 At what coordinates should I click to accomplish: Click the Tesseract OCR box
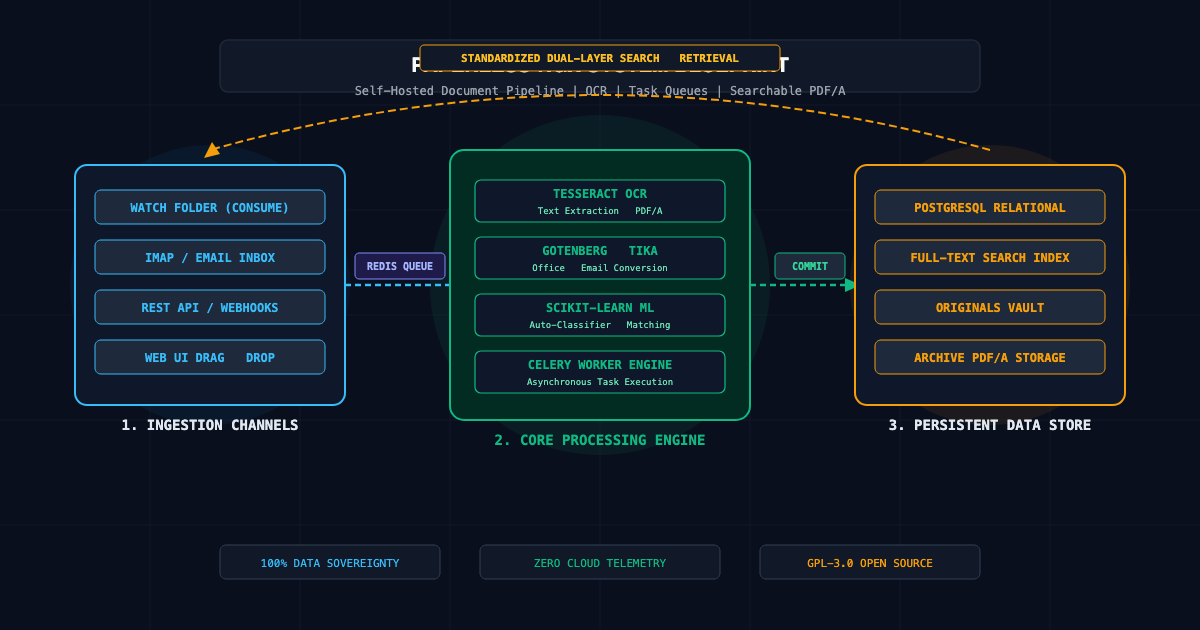coord(600,201)
